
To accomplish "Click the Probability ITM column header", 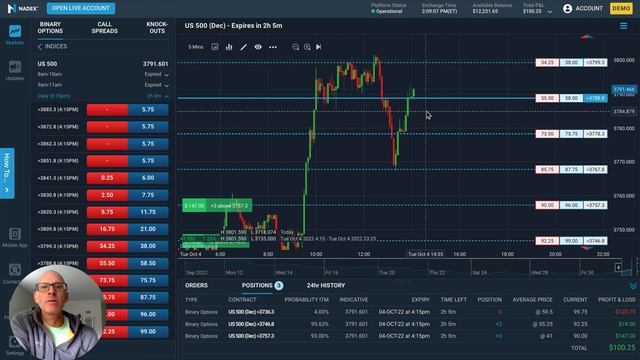I will [307, 300].
